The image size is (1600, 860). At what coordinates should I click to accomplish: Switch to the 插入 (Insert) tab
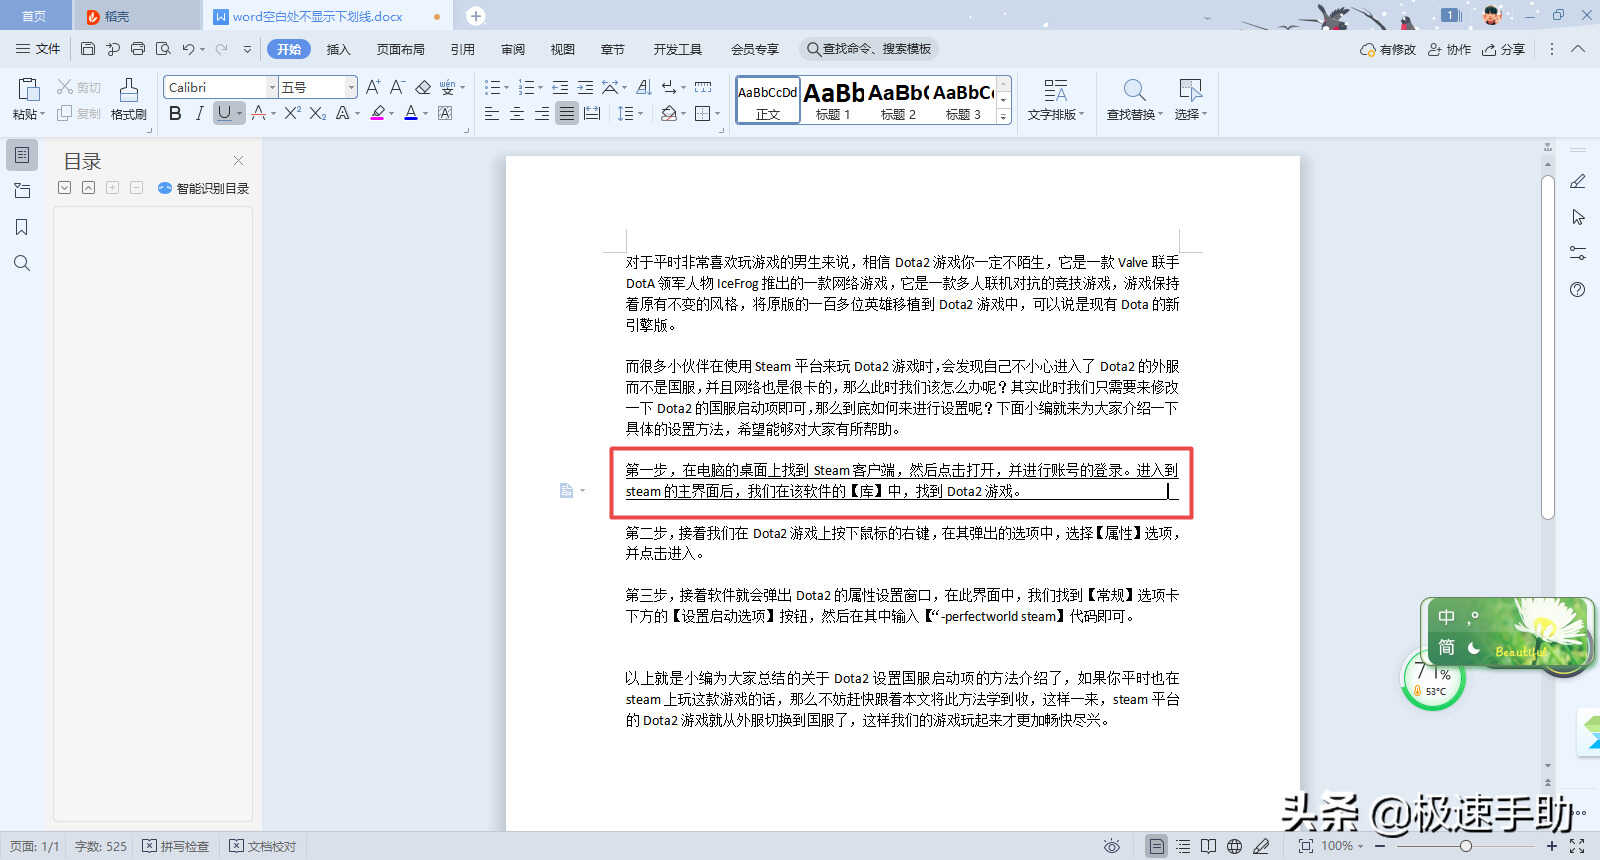[338, 49]
